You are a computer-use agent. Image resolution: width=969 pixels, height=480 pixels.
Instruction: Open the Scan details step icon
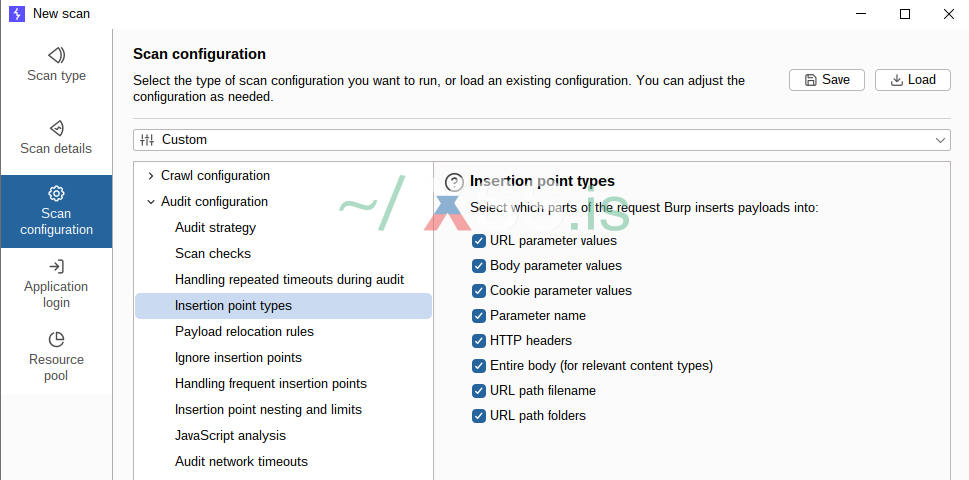coord(56,128)
